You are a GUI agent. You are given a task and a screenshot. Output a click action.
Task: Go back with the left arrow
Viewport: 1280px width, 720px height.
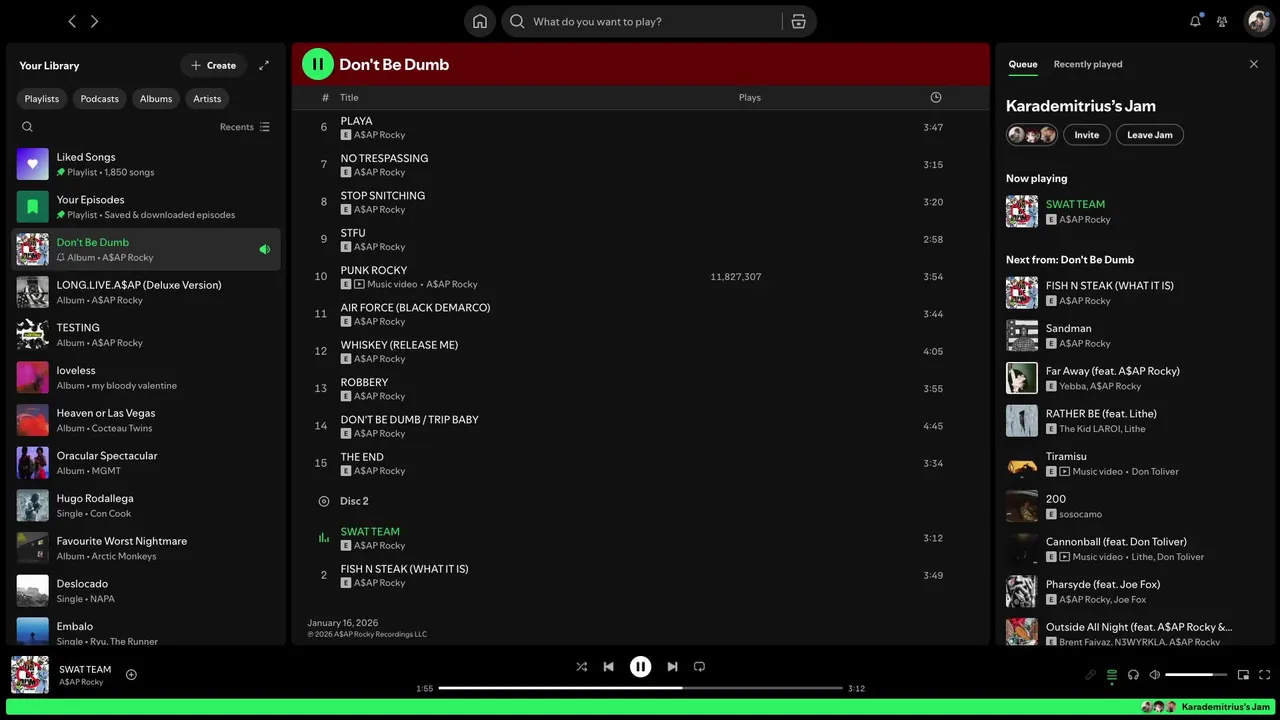click(72, 21)
